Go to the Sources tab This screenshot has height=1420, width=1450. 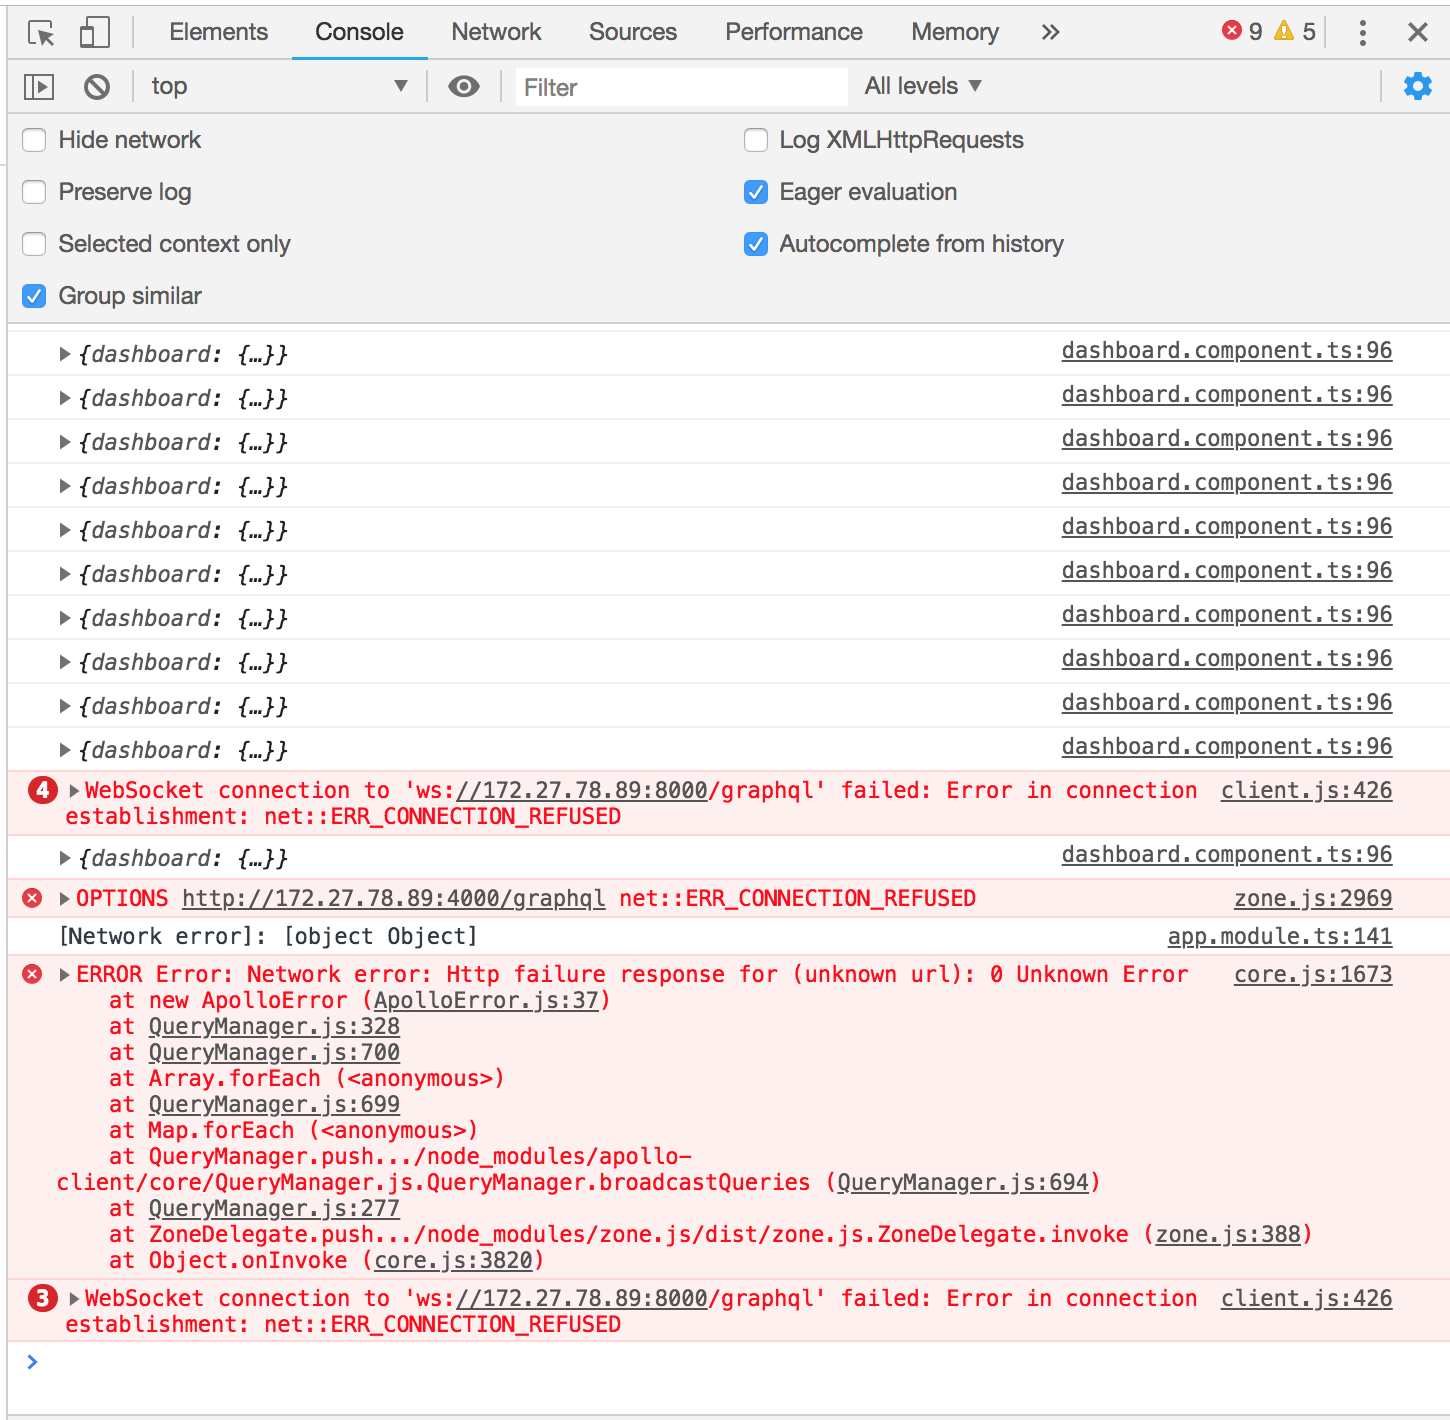[x=633, y=32]
